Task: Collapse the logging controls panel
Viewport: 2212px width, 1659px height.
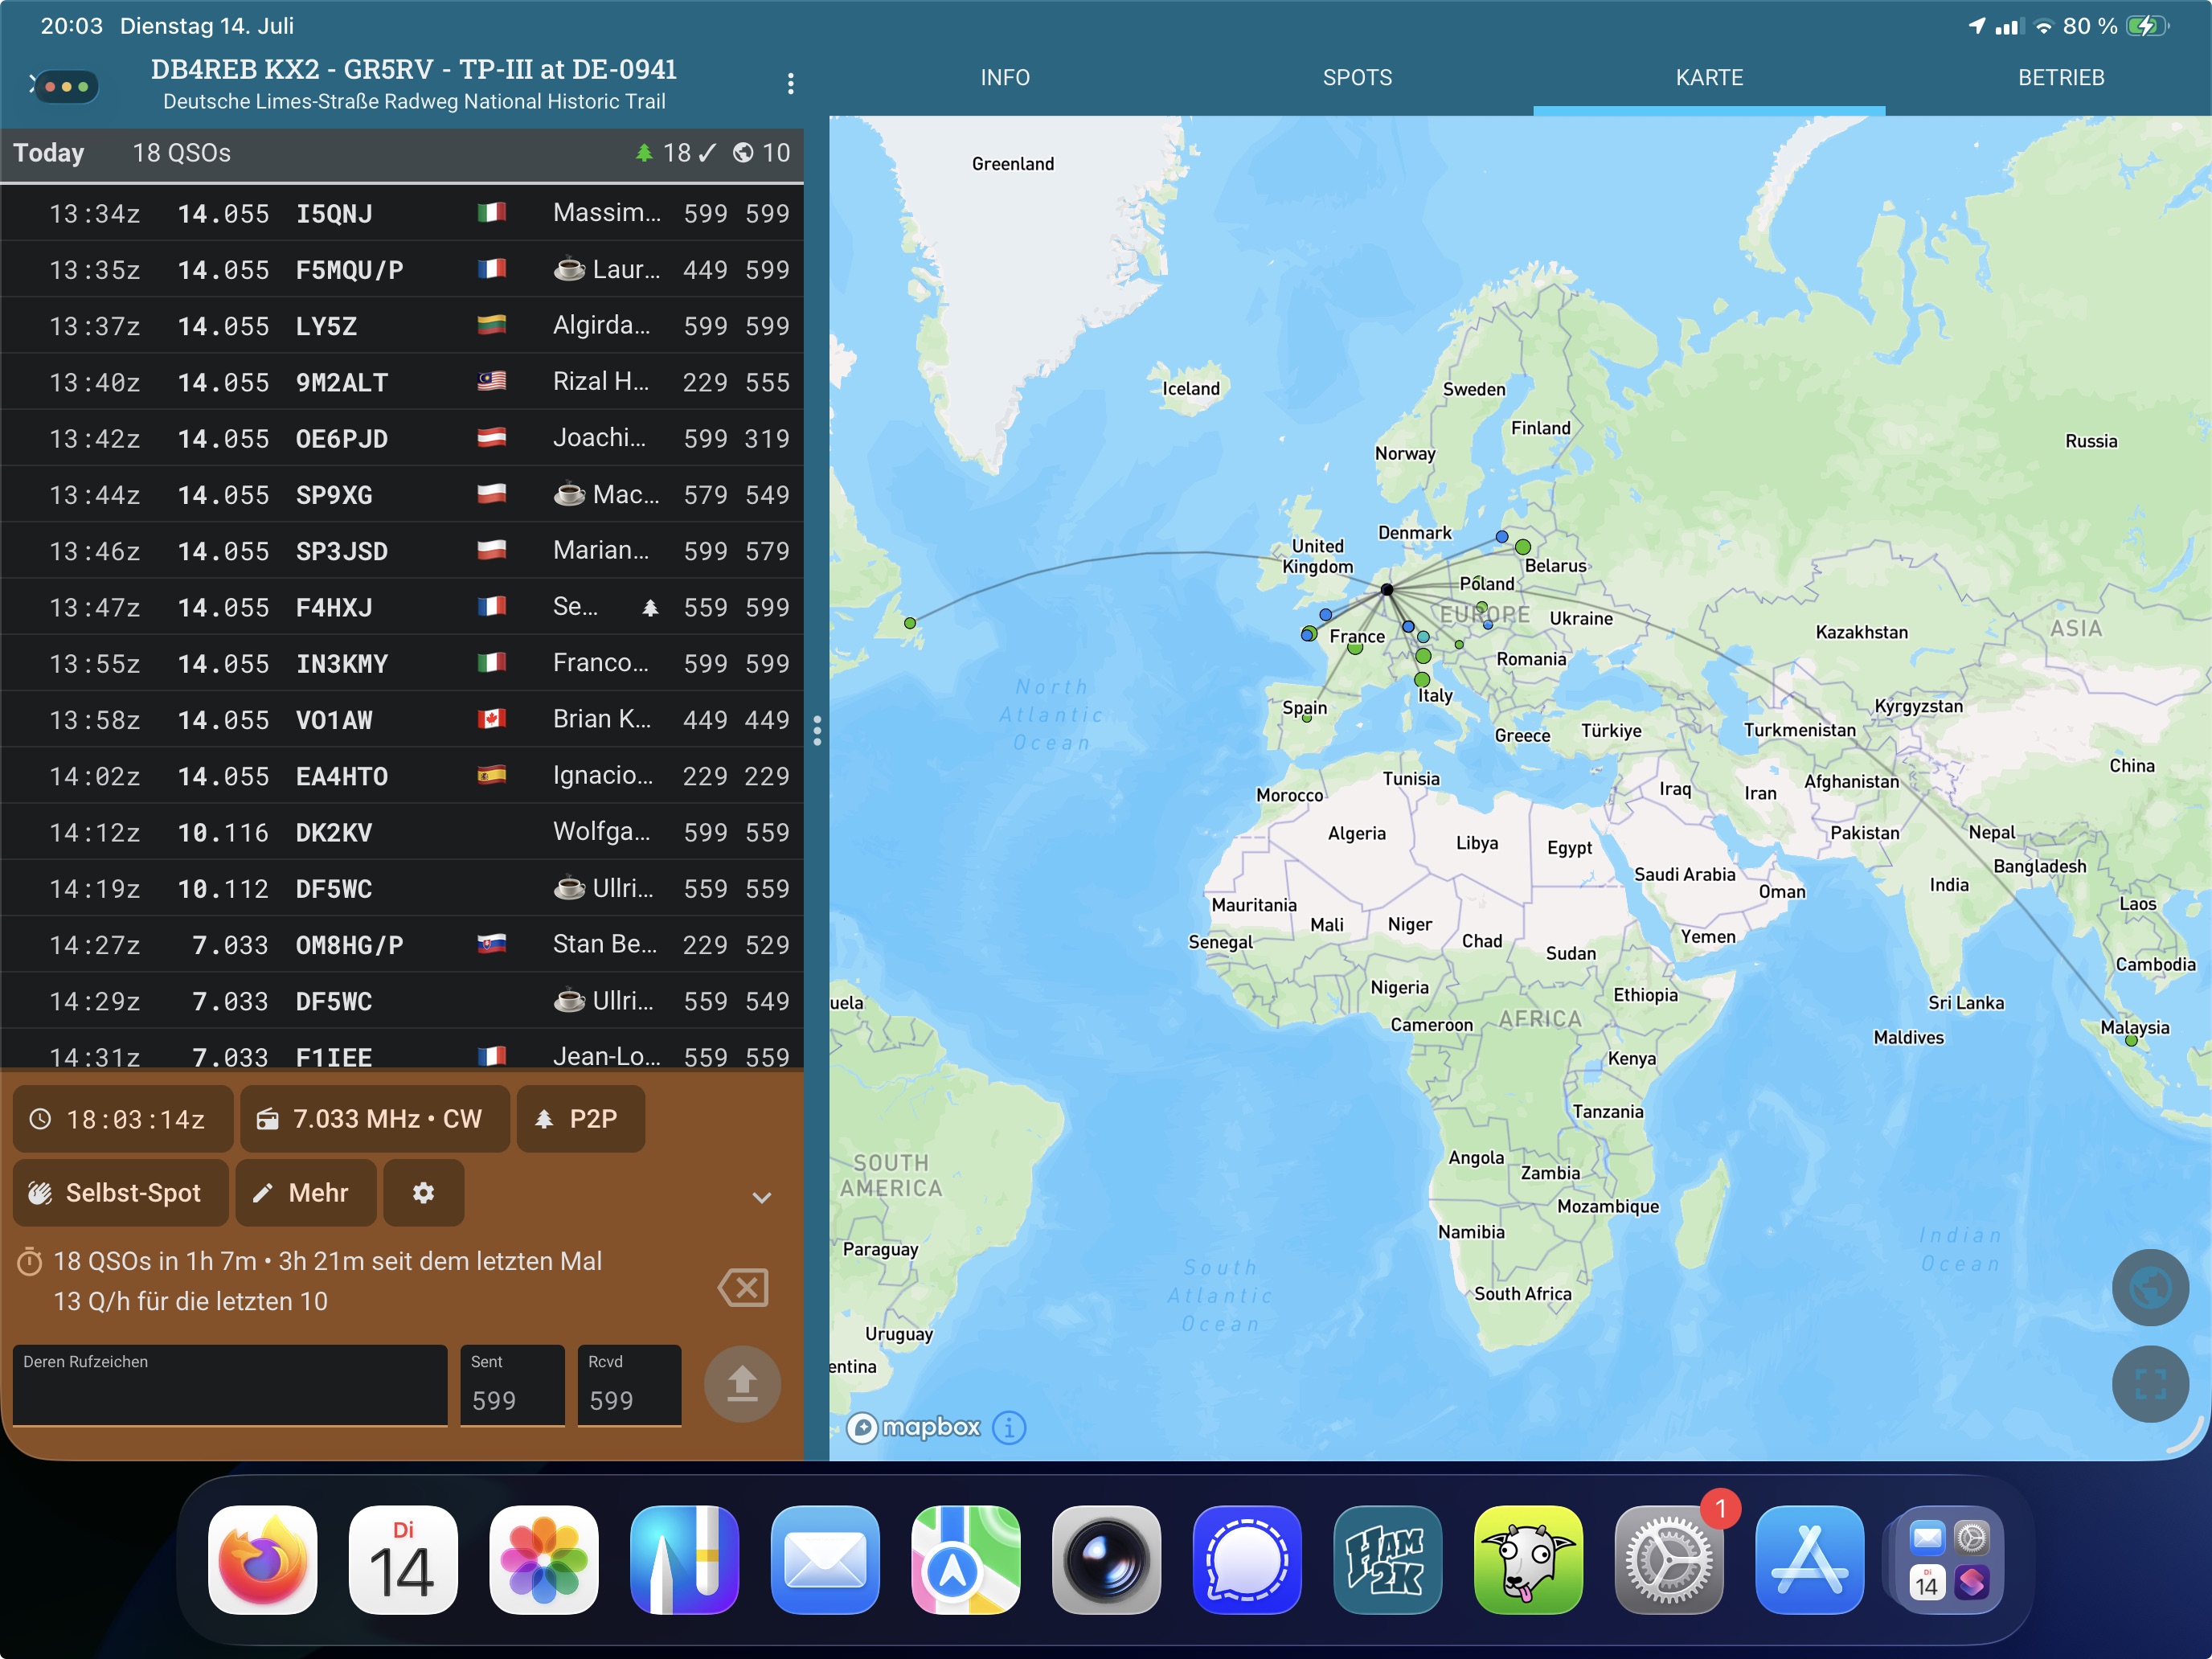Action: [x=762, y=1197]
